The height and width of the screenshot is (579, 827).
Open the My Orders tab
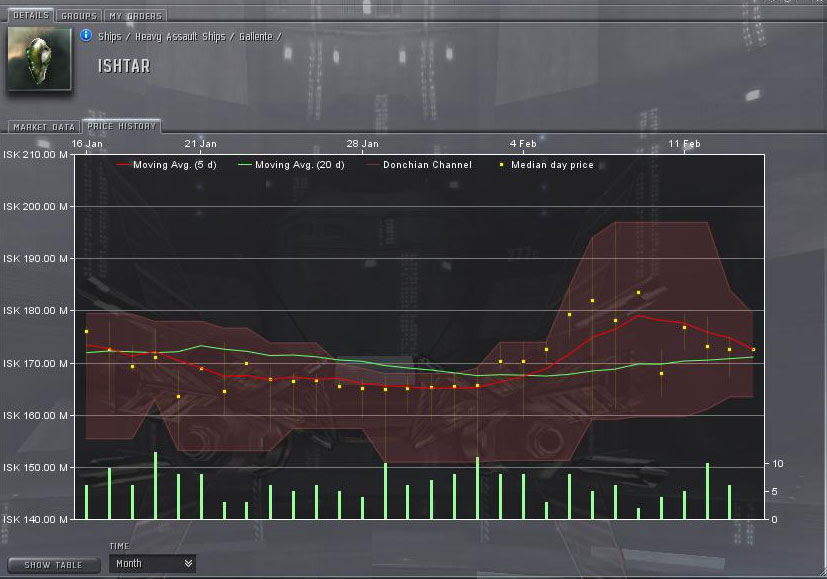(135, 16)
